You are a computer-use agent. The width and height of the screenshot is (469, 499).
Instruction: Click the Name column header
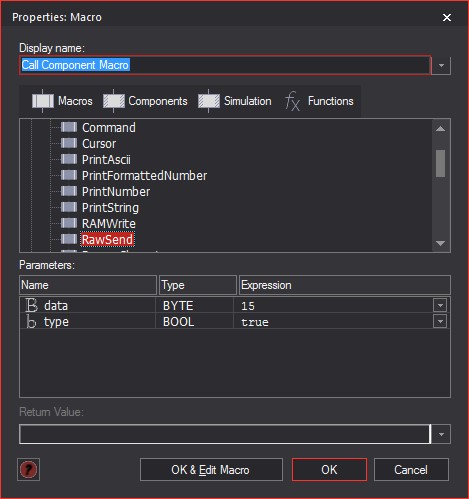click(88, 285)
